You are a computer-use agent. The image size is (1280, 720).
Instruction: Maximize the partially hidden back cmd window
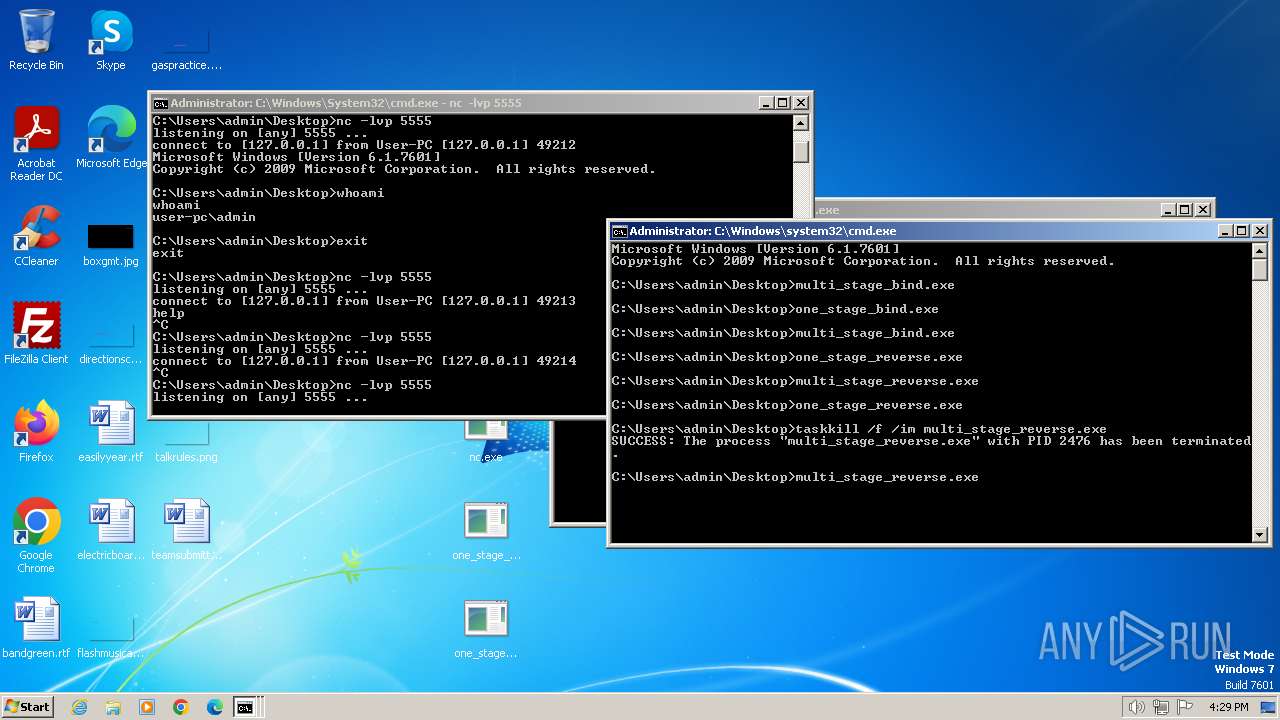point(1185,210)
